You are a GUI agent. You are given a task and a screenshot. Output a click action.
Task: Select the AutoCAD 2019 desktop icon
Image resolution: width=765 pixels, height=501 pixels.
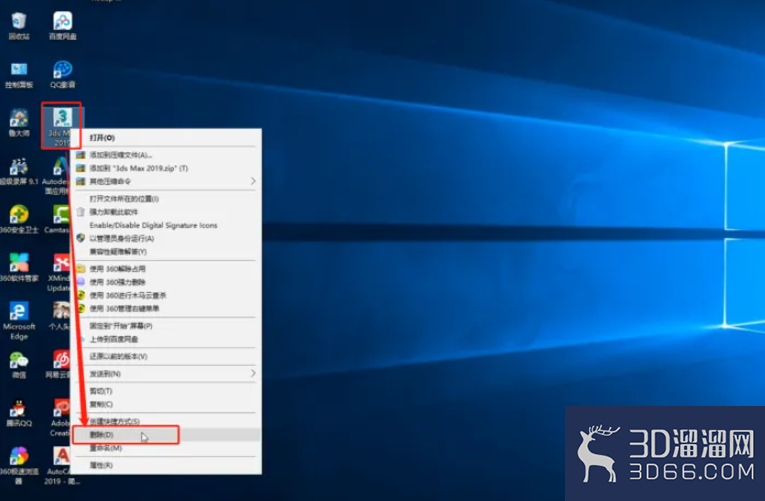pos(61,466)
